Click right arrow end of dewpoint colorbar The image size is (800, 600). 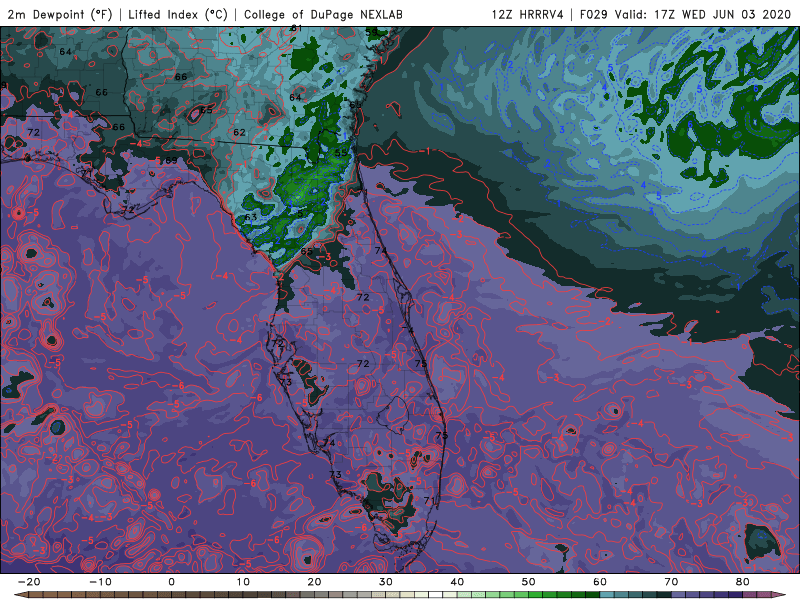[780, 595]
